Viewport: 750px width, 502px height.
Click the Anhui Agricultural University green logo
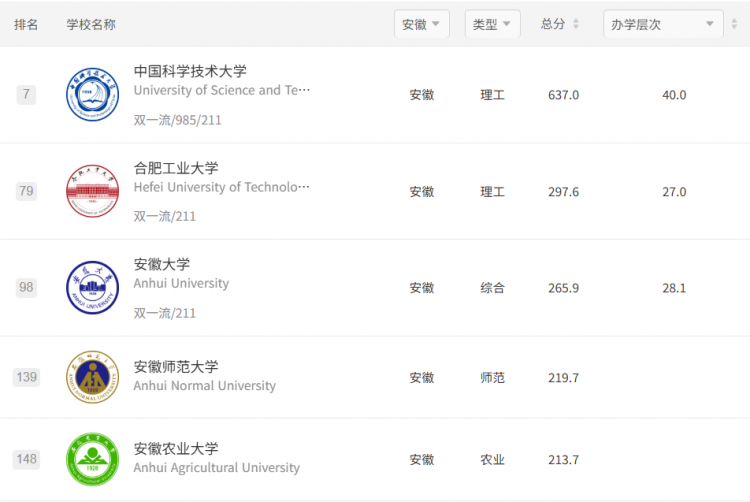tap(92, 459)
